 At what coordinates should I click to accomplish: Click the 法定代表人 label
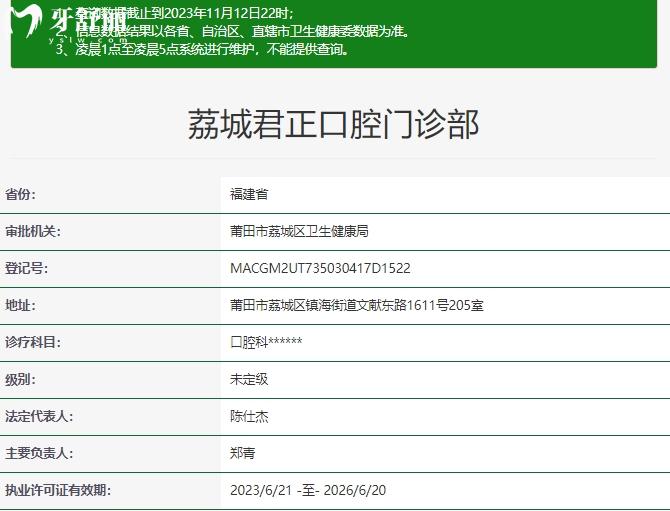[x=39, y=416]
